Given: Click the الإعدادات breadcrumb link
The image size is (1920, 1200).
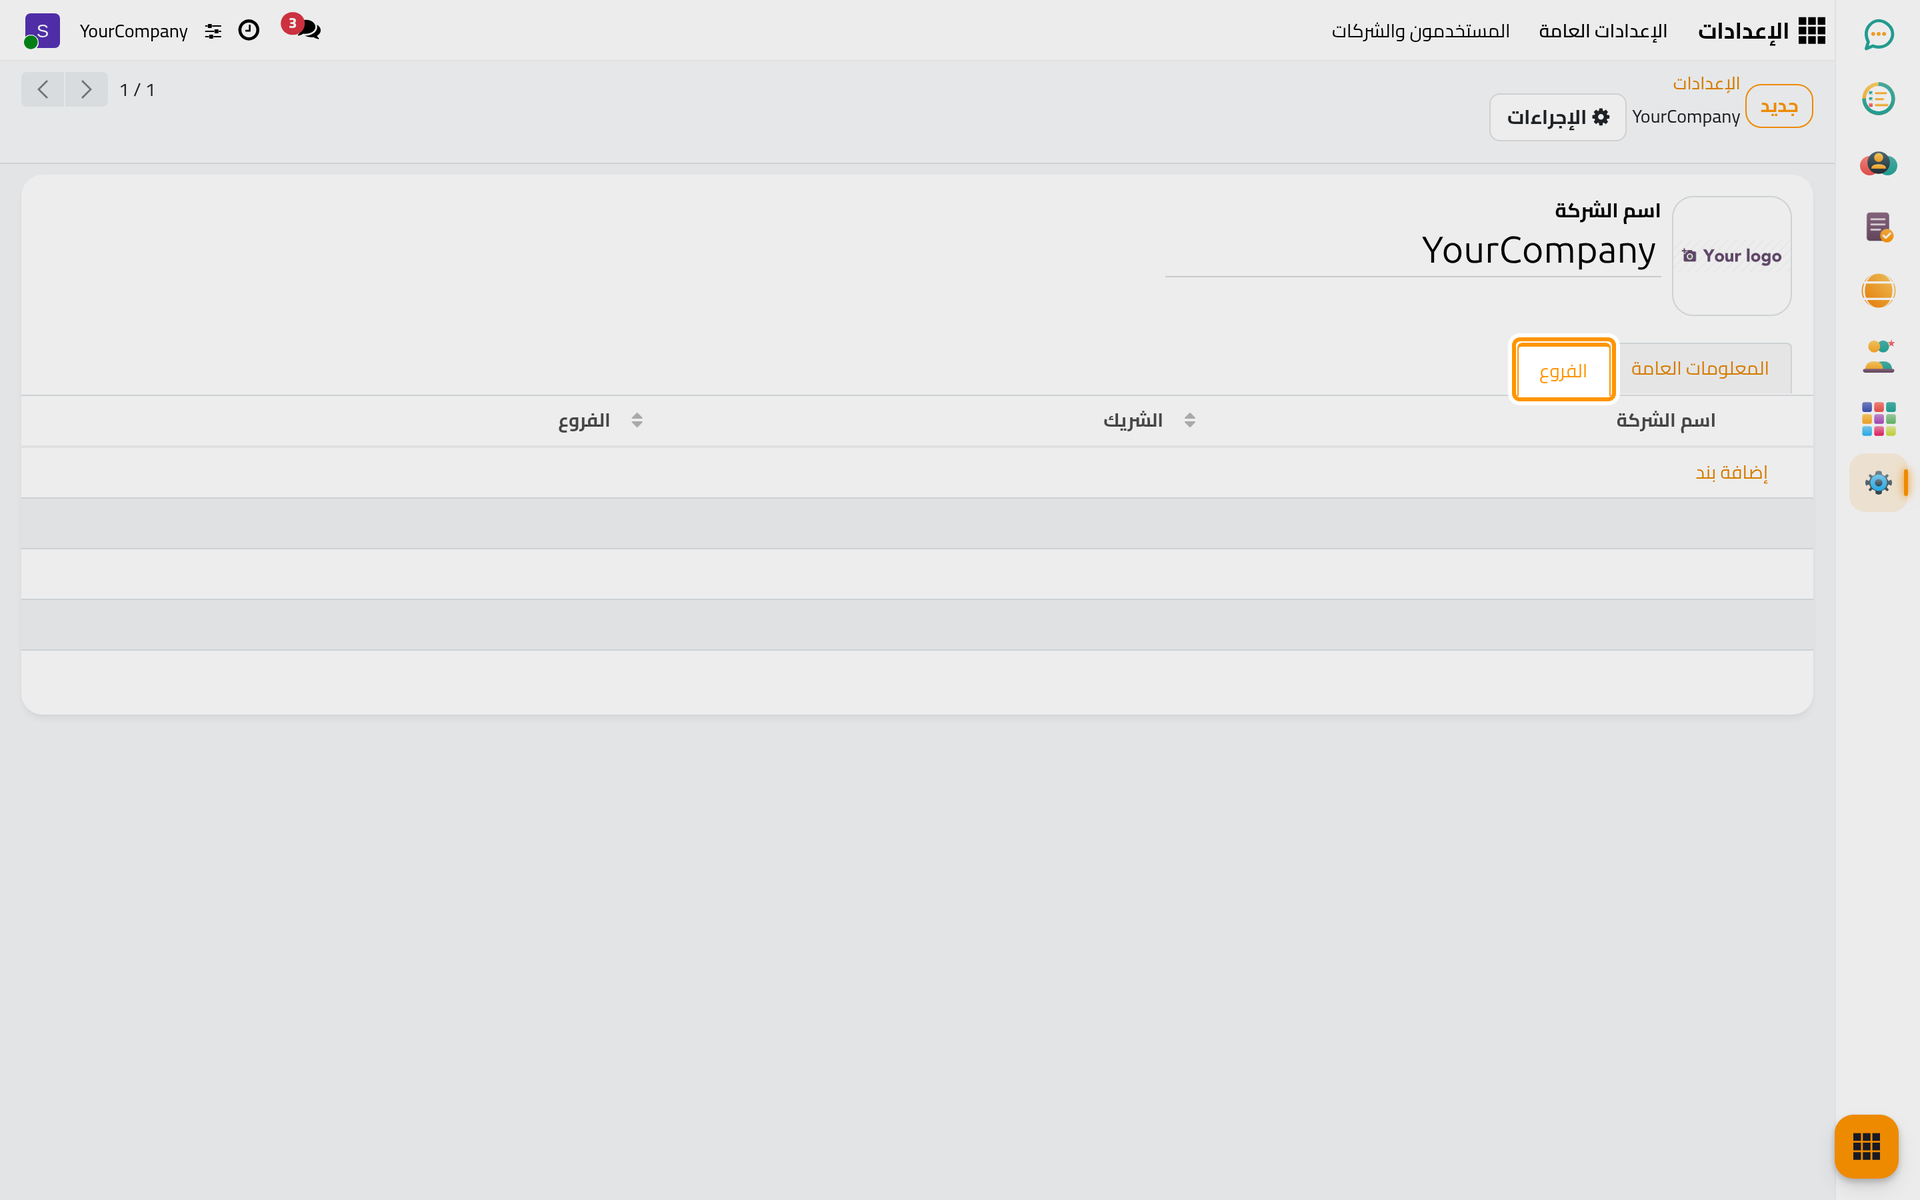Looking at the screenshot, I should [1706, 83].
